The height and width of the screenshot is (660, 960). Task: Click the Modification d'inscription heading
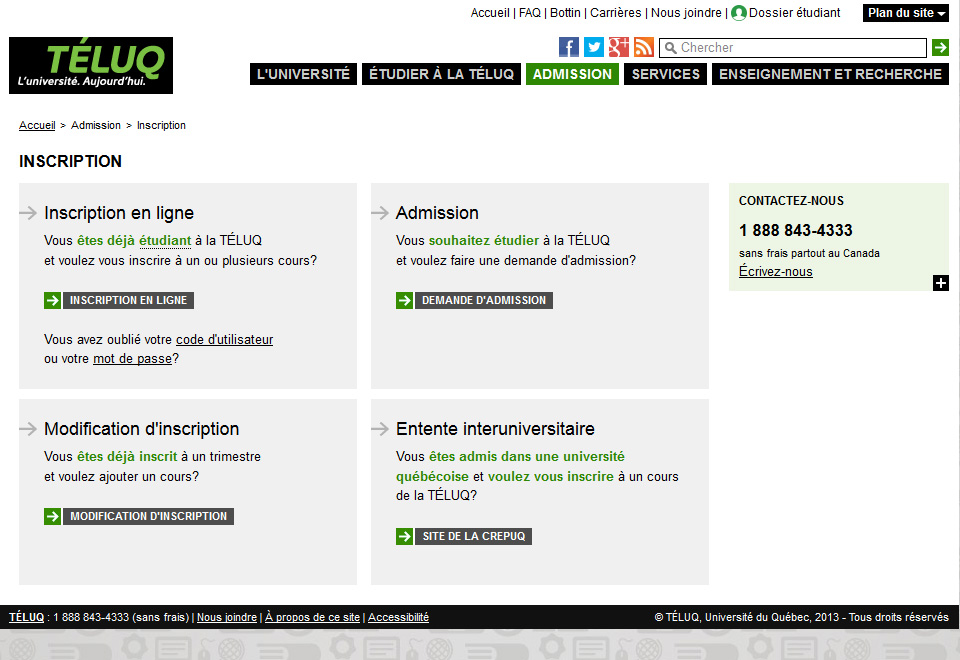[x=141, y=429]
